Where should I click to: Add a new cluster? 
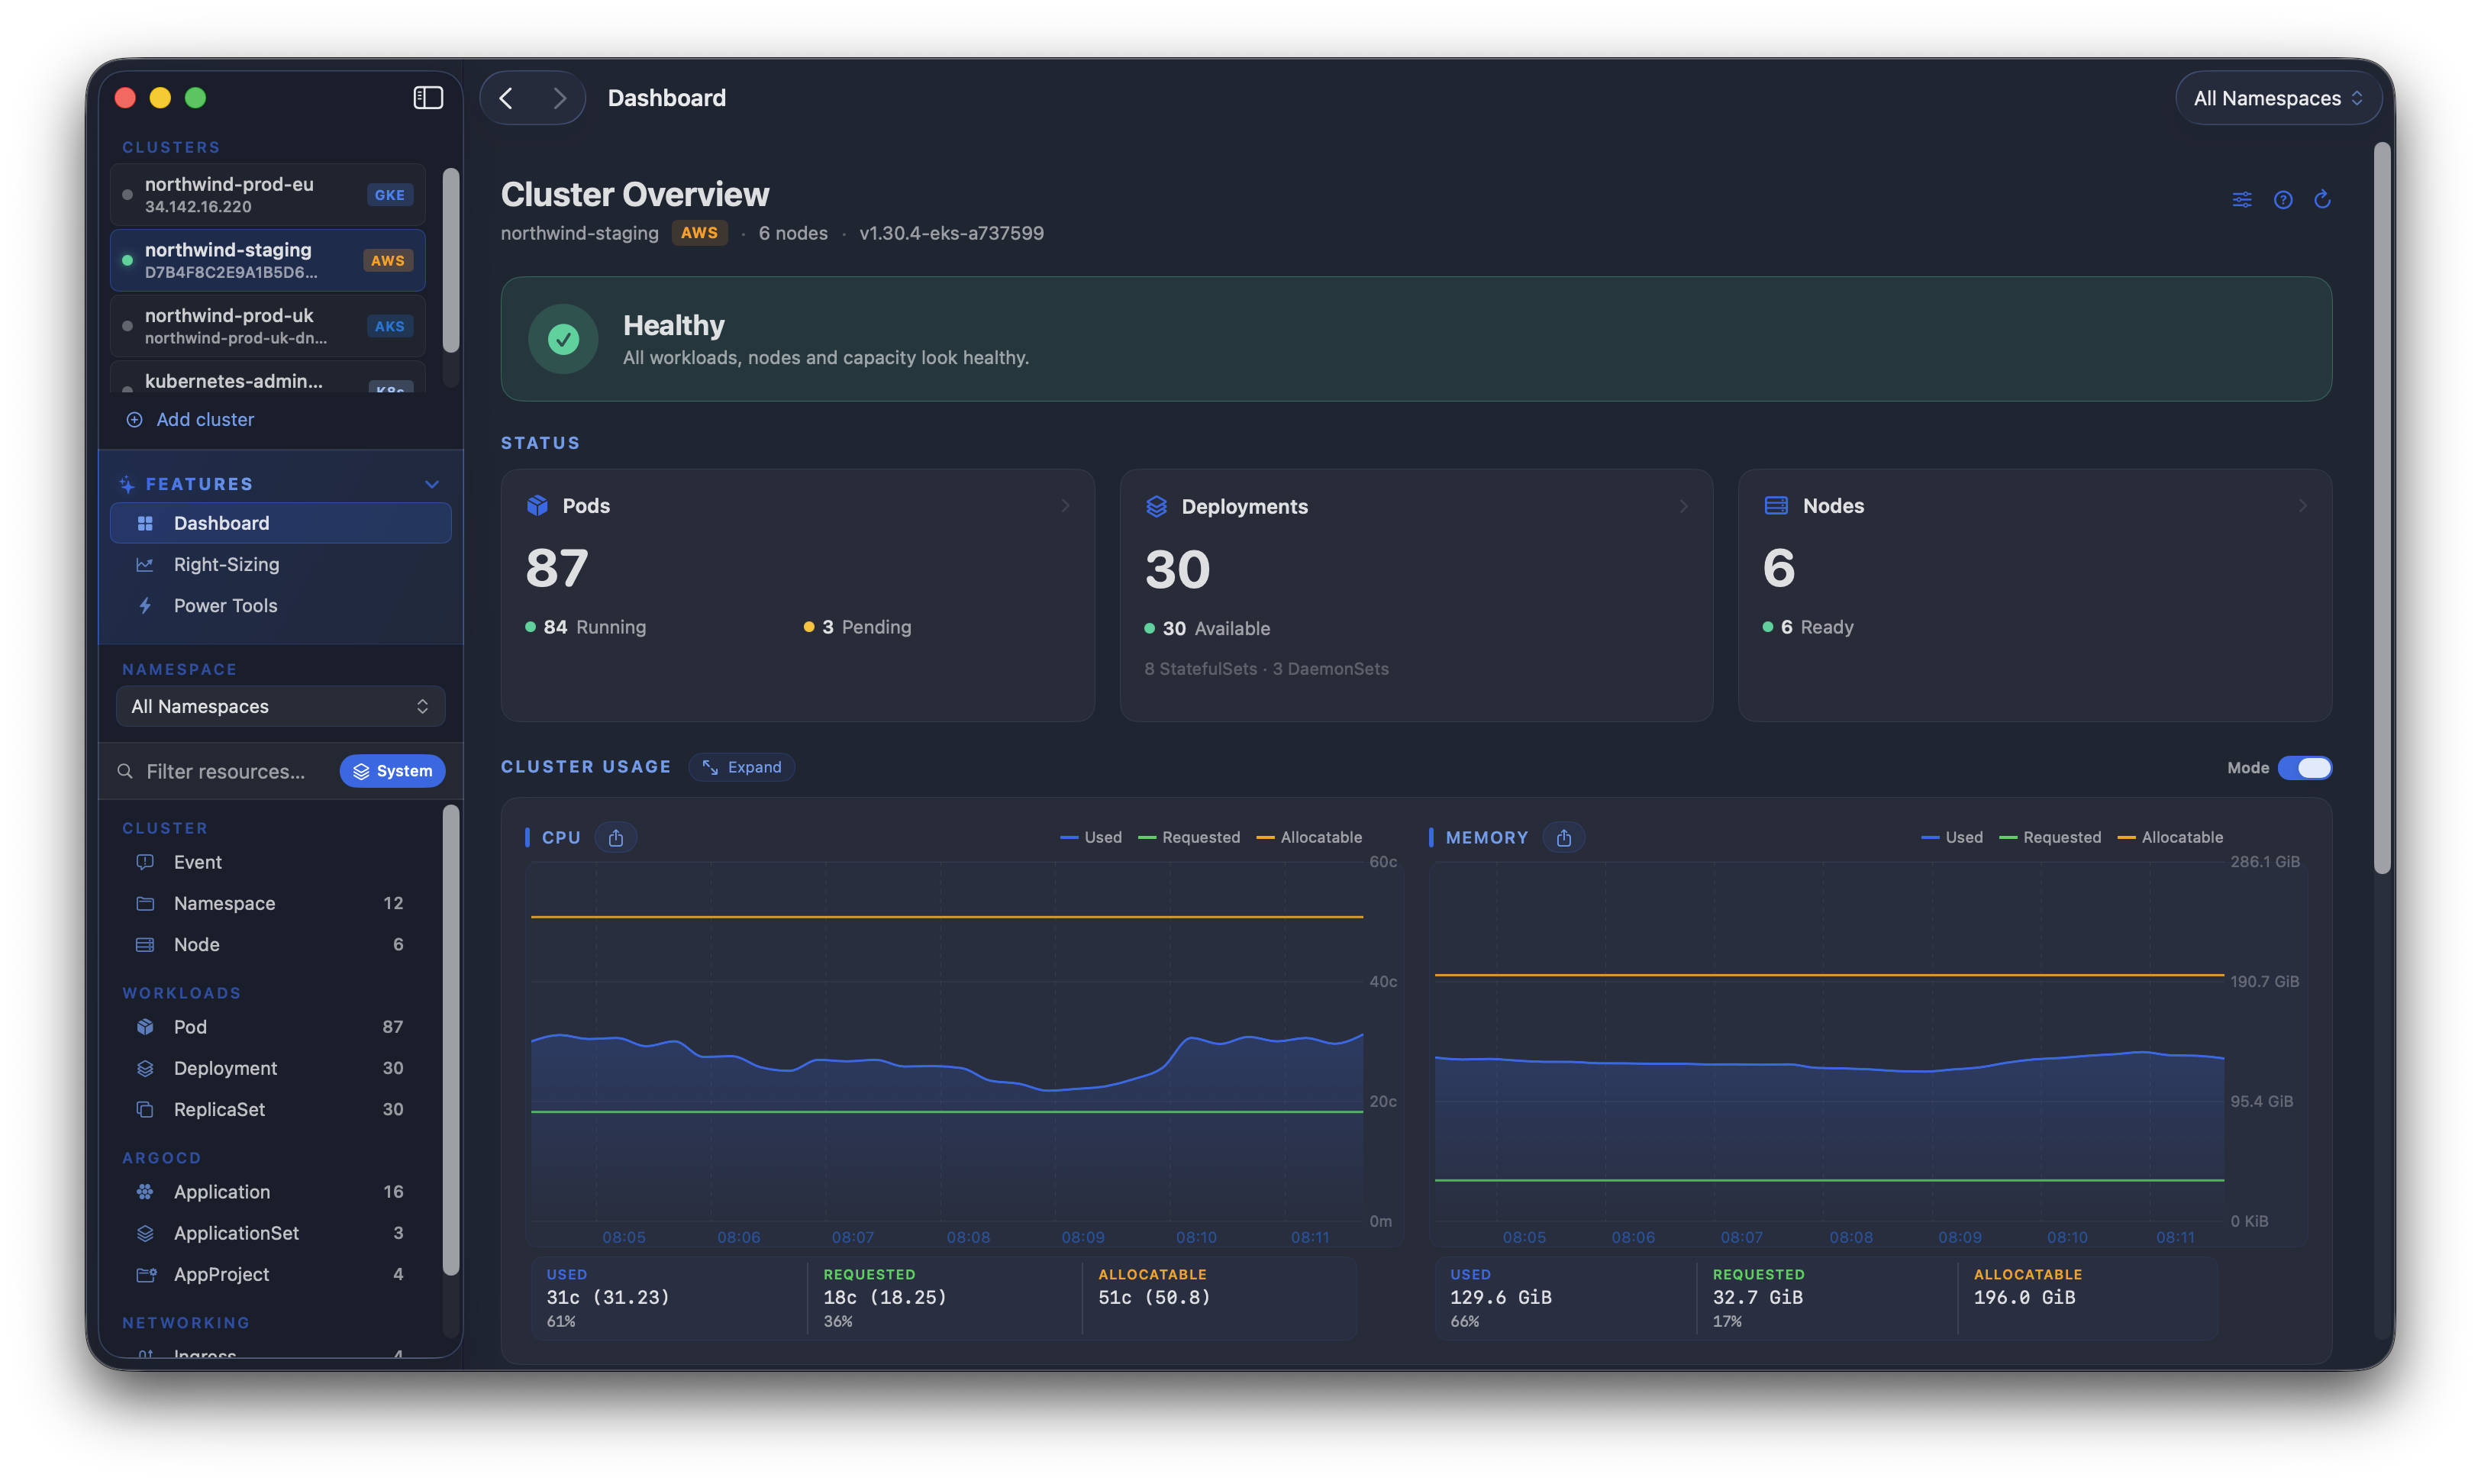click(190, 420)
